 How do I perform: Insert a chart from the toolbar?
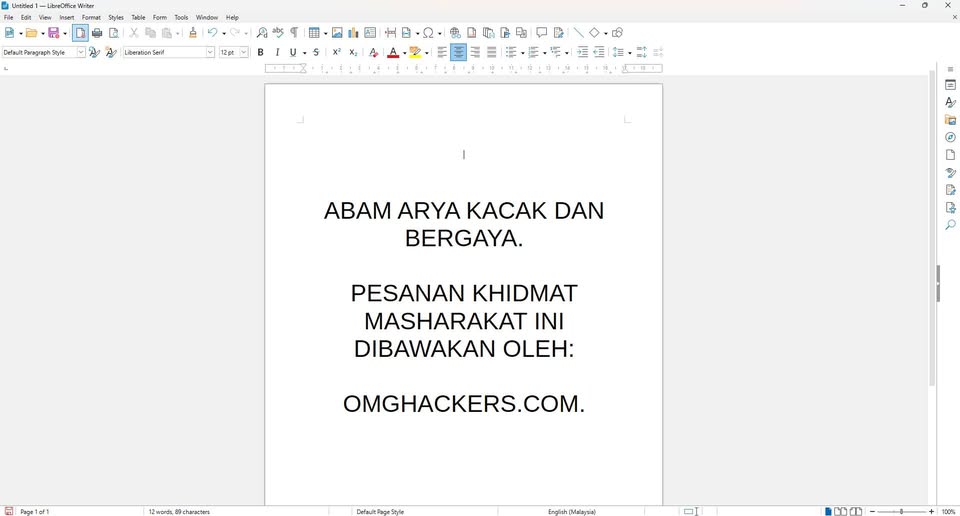(353, 33)
